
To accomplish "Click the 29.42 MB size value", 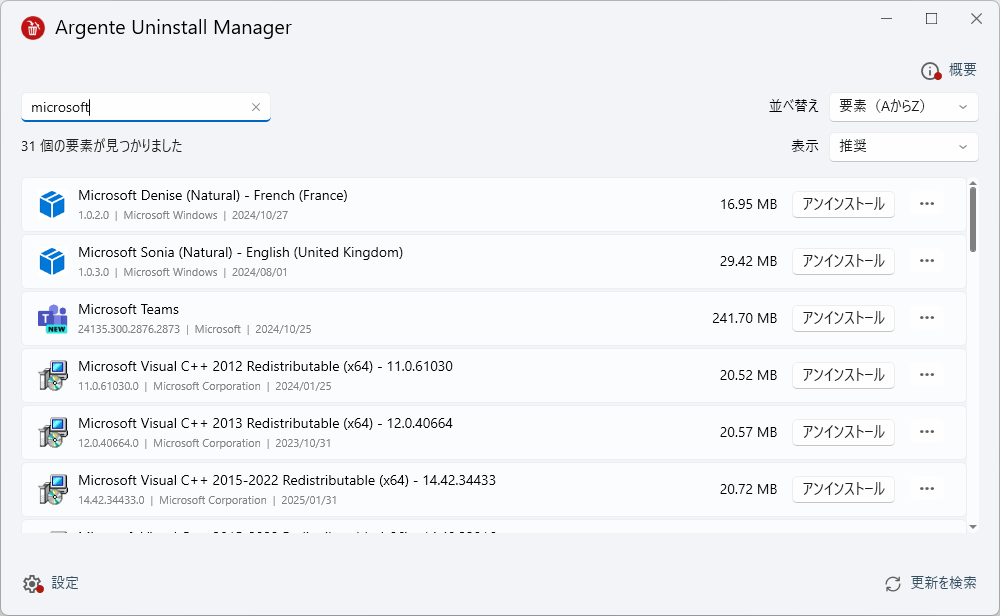I will tap(748, 261).
